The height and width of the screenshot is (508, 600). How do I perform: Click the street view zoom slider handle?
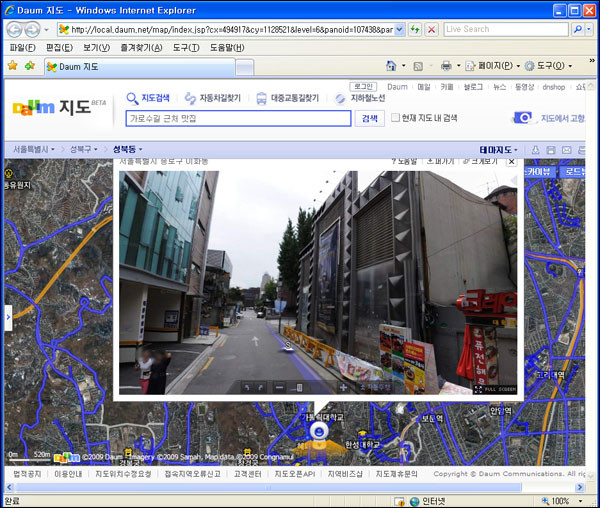(300, 388)
